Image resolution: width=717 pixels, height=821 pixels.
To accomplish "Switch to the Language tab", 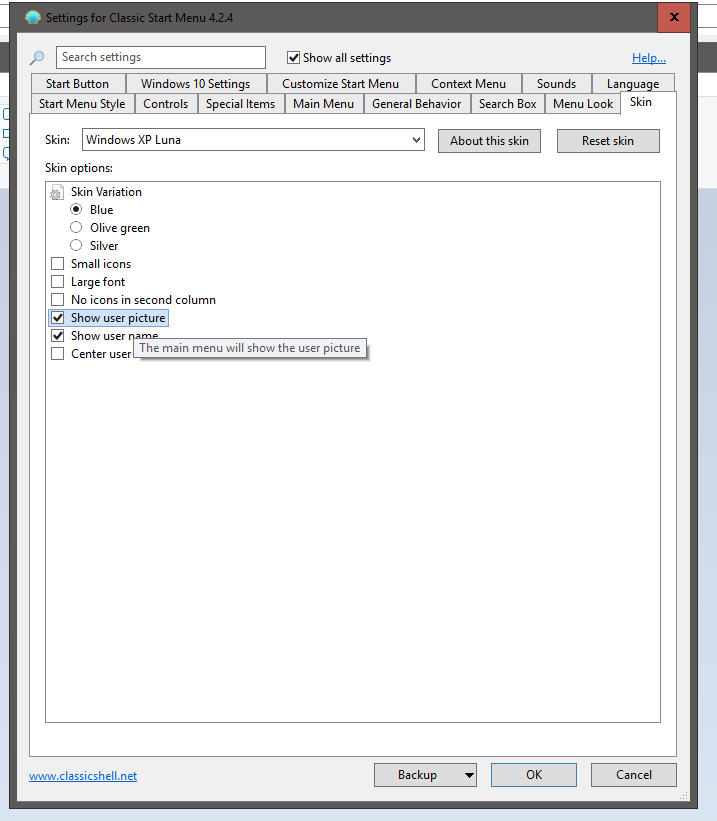I will click(633, 84).
